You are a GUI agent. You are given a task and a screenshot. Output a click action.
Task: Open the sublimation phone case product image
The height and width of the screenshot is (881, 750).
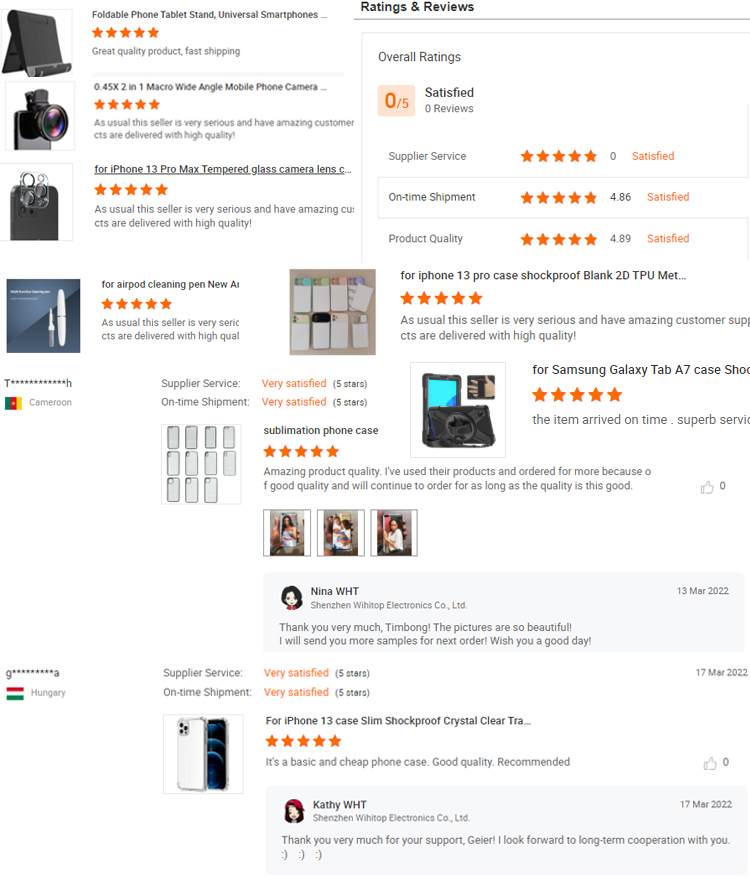pyautogui.click(x=201, y=464)
